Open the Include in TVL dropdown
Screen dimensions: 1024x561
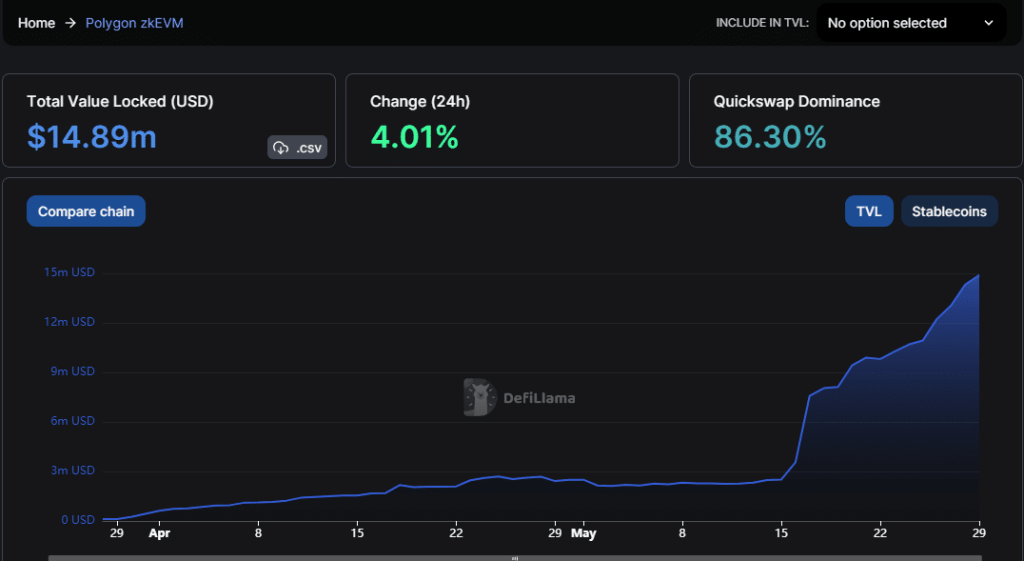(911, 23)
